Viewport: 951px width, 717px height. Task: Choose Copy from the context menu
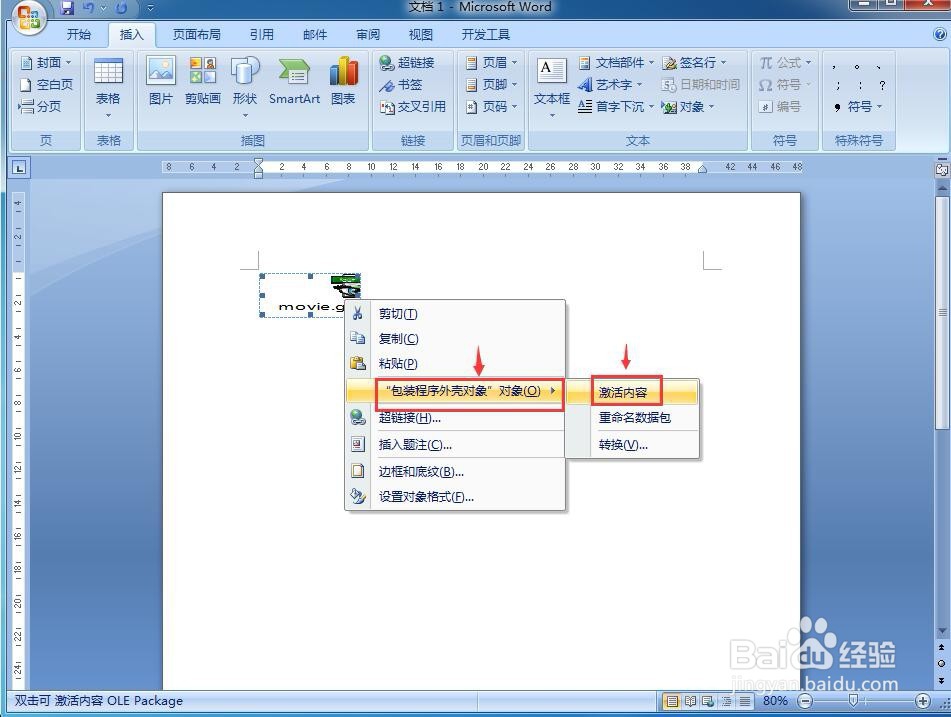tap(455, 338)
